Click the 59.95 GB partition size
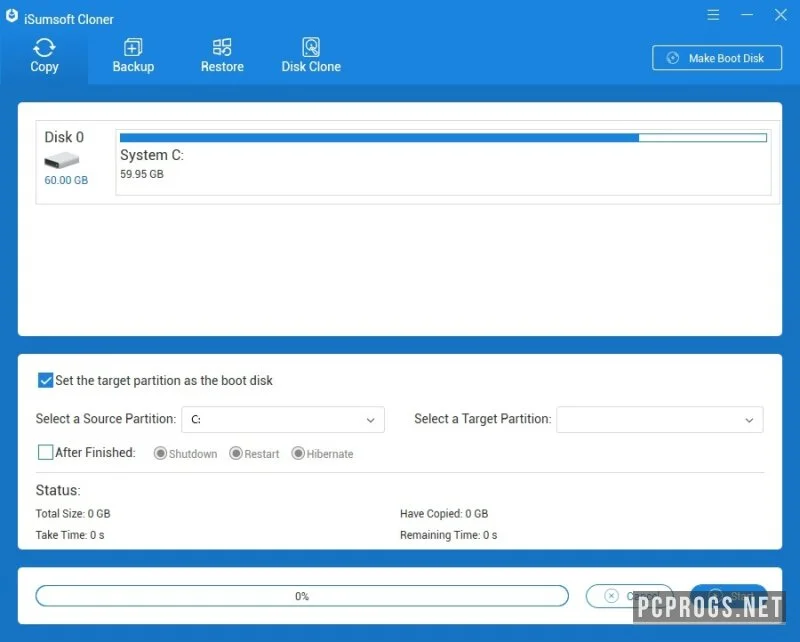Image resolution: width=800 pixels, height=642 pixels. point(142,174)
